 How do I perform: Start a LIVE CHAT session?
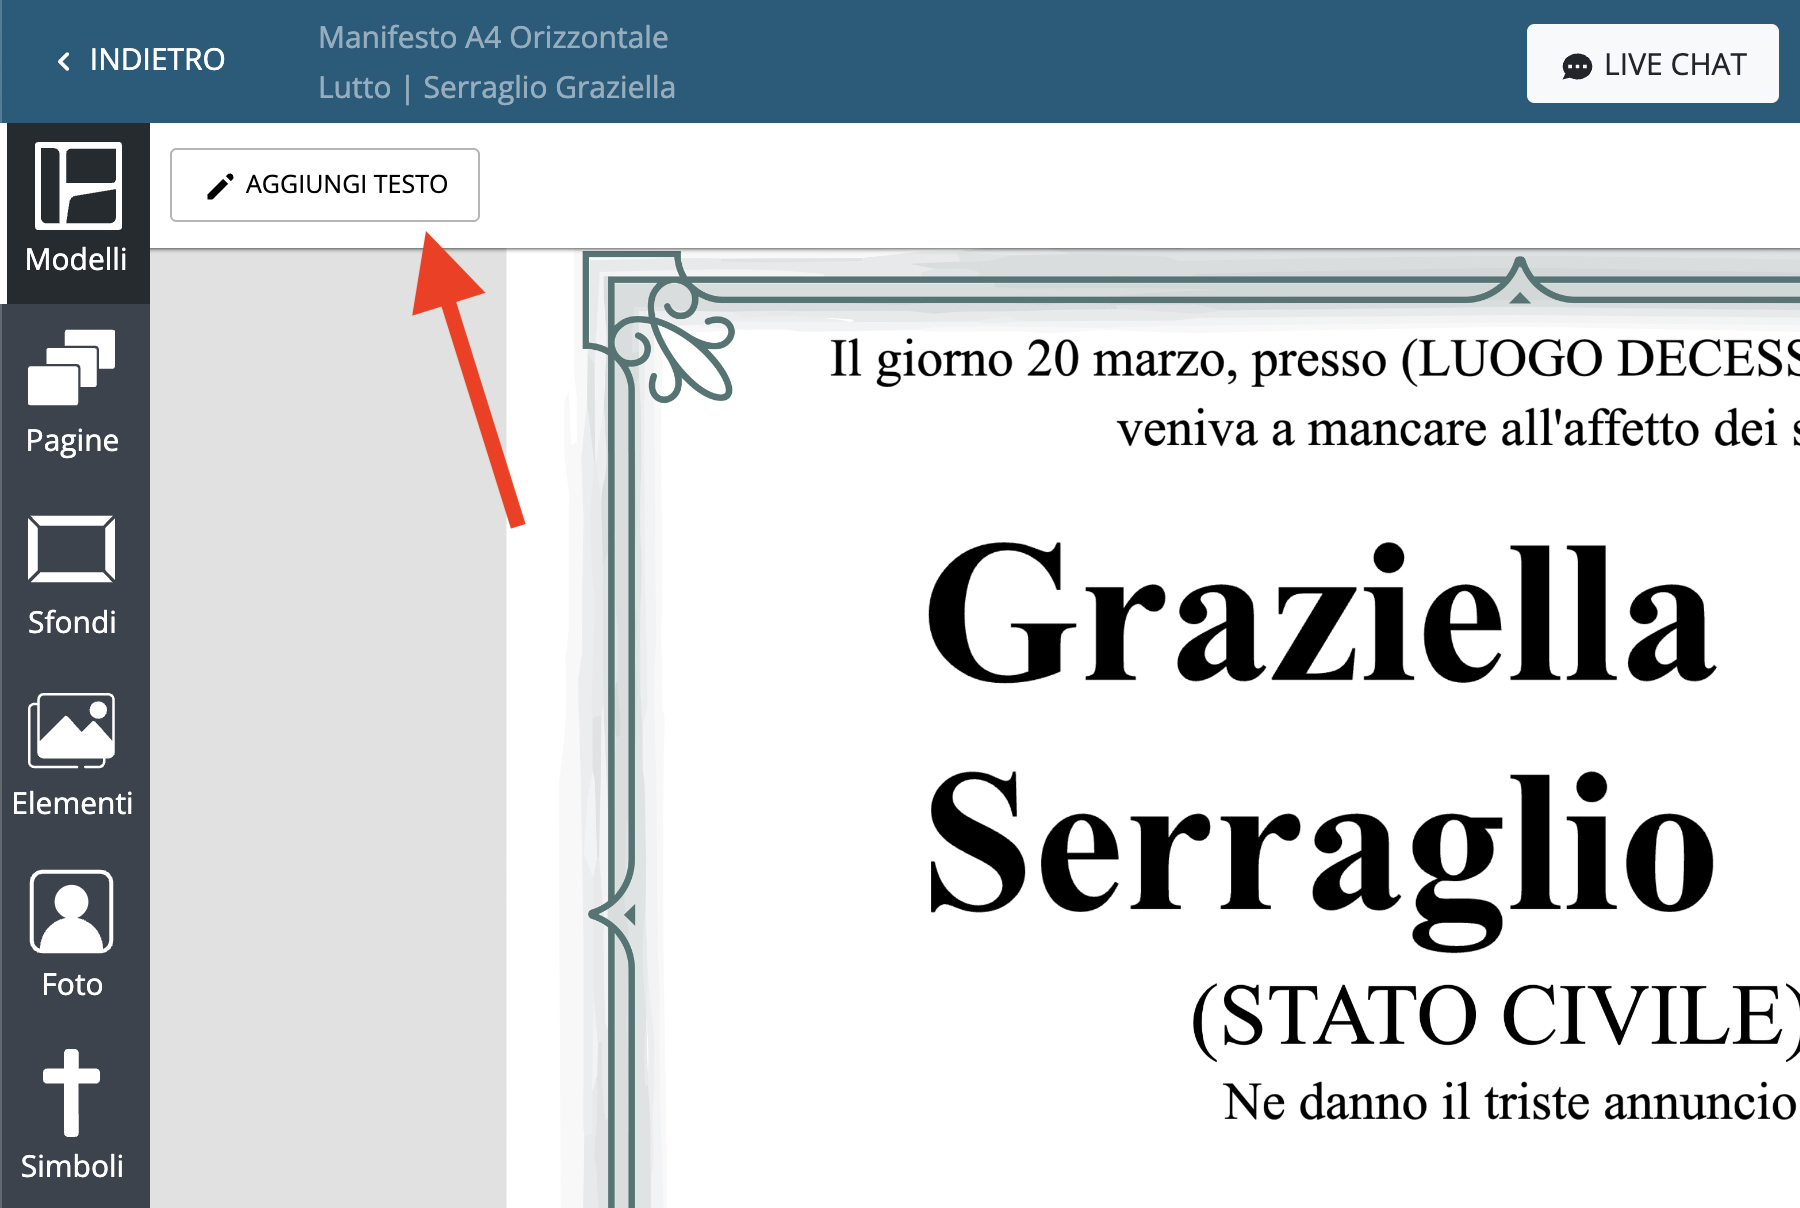(x=1652, y=64)
